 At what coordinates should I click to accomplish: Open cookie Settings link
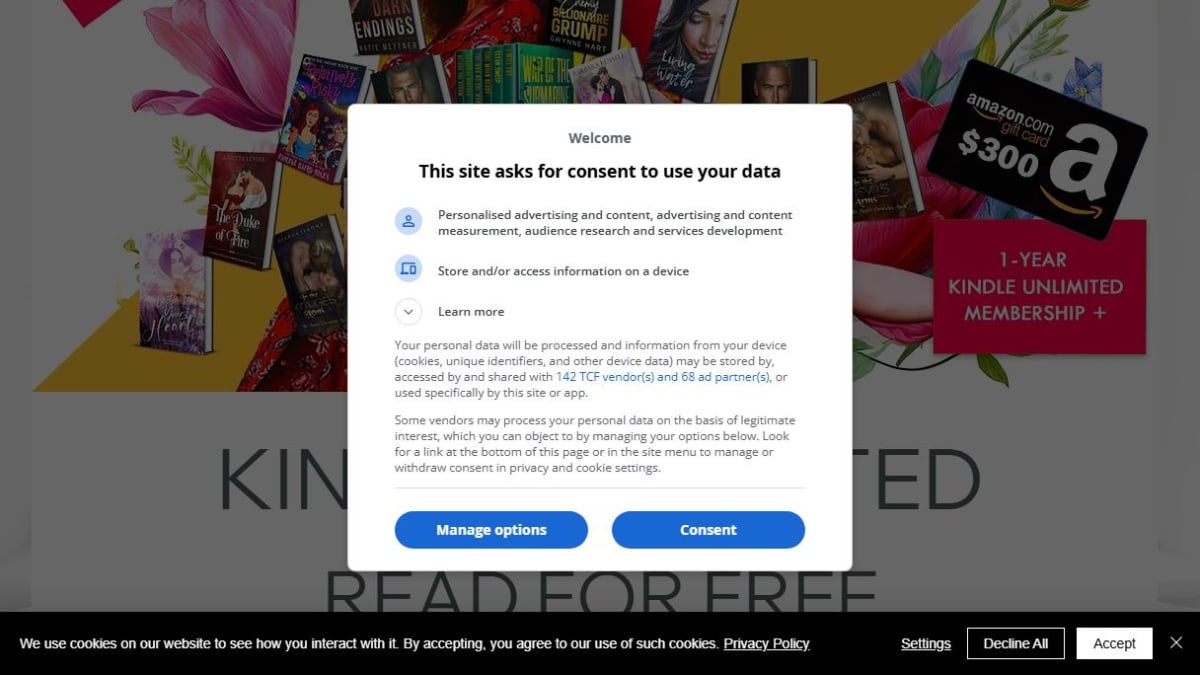click(926, 644)
